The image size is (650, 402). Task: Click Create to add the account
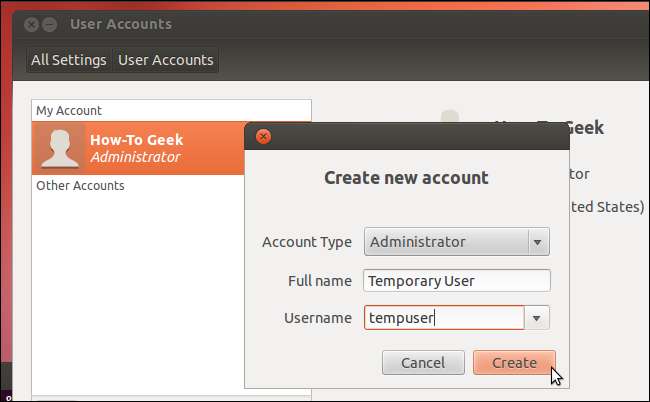tap(514, 362)
